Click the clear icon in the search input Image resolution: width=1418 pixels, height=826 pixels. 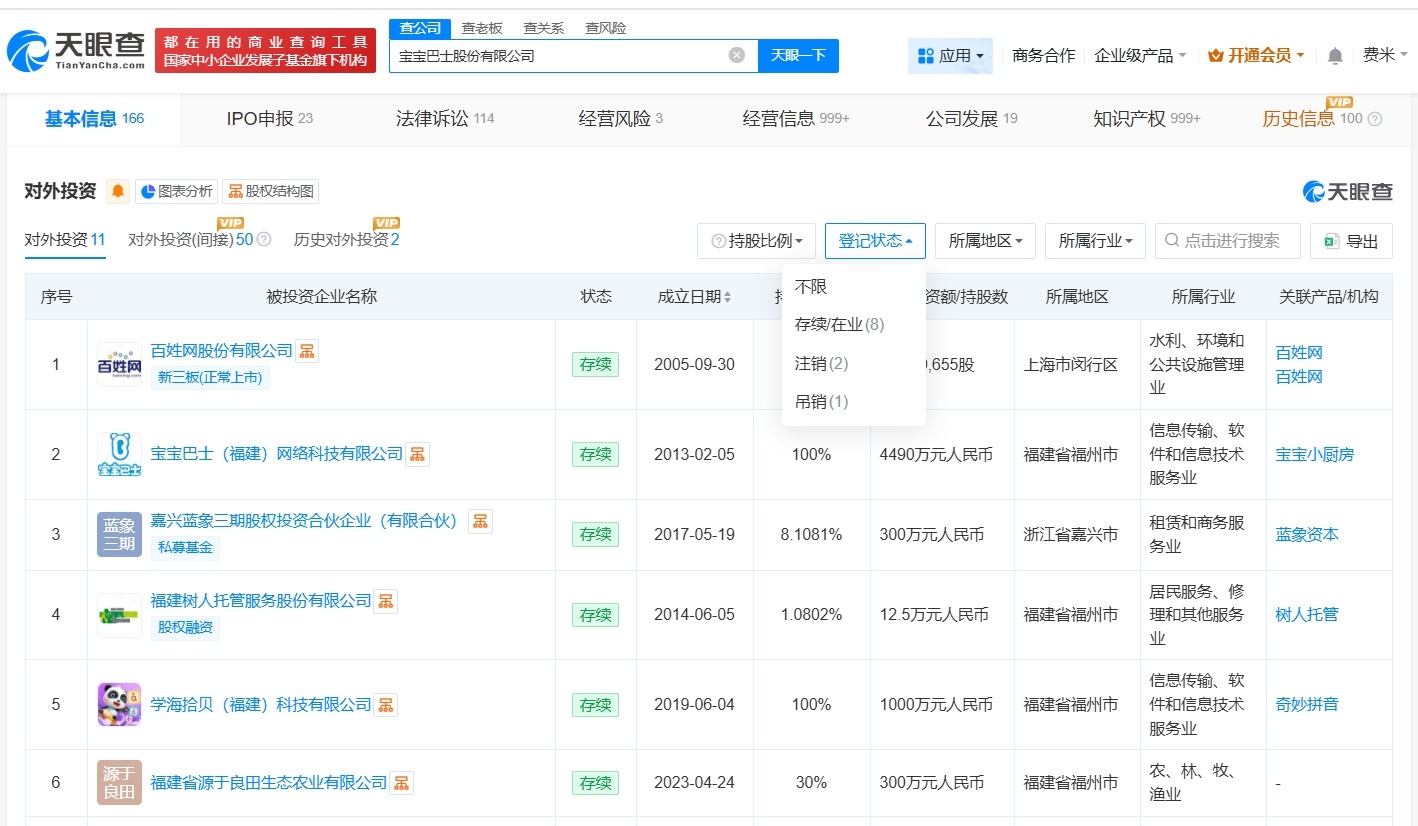[x=736, y=55]
